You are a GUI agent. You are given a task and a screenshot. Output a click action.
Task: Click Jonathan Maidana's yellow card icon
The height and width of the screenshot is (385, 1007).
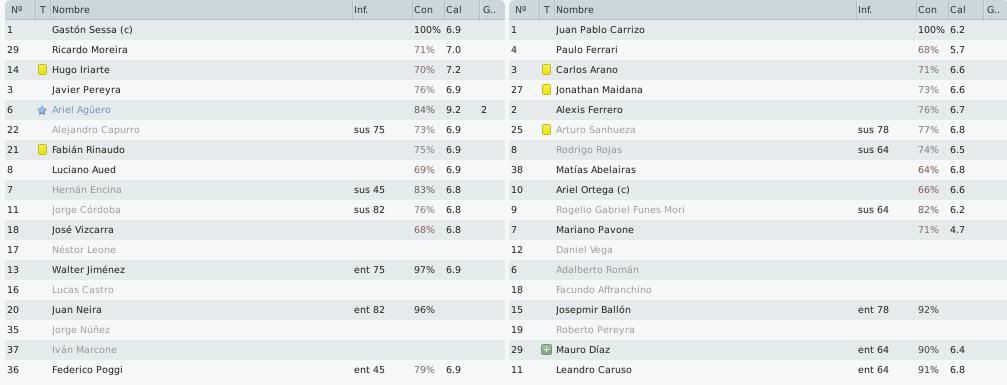click(x=547, y=90)
